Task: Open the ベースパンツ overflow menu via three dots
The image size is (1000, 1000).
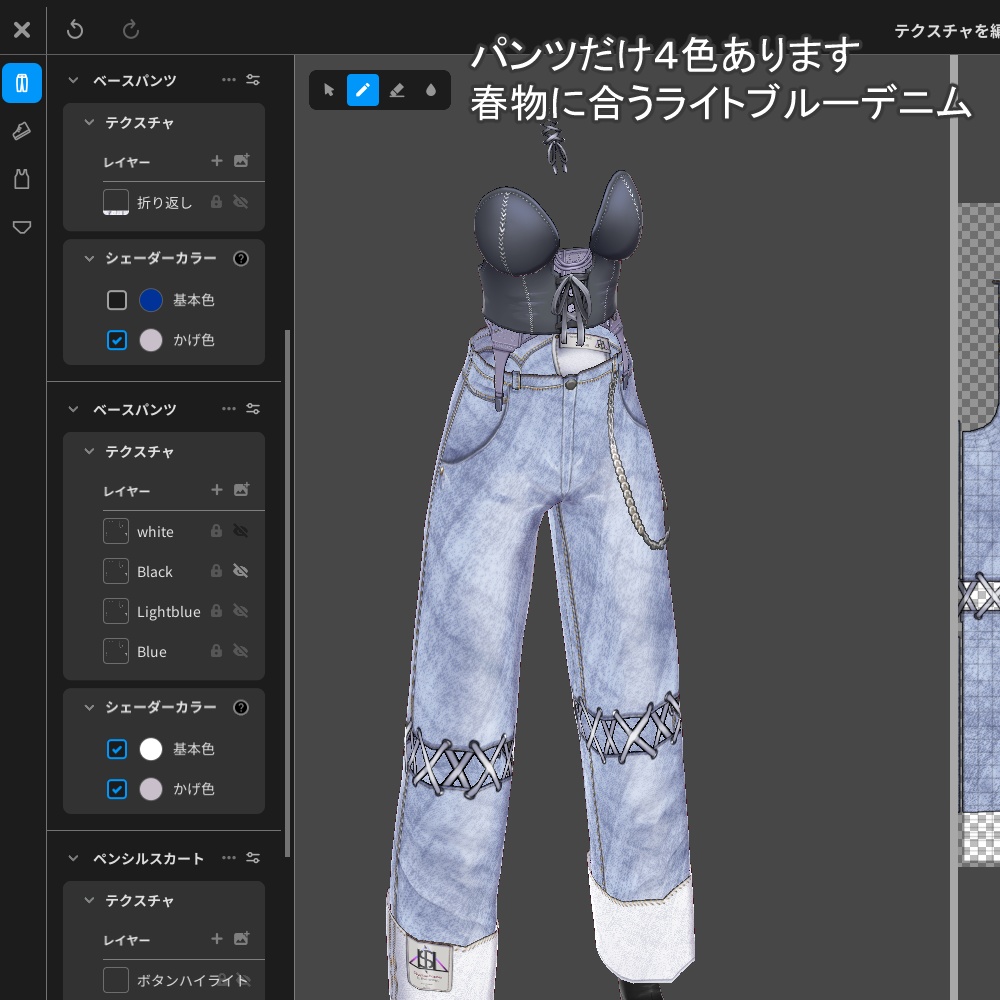Action: click(x=228, y=408)
